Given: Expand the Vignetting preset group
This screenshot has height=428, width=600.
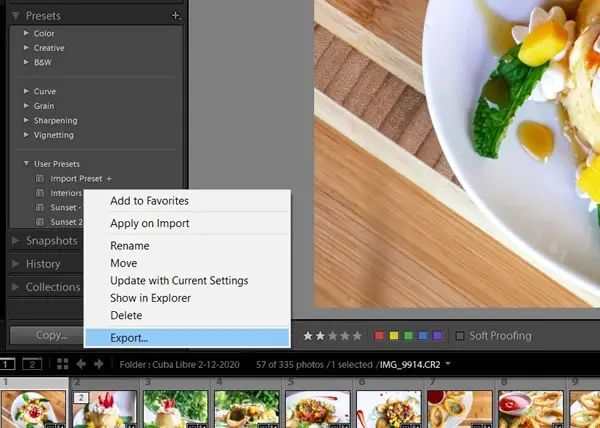Looking at the screenshot, I should pyautogui.click(x=26, y=135).
